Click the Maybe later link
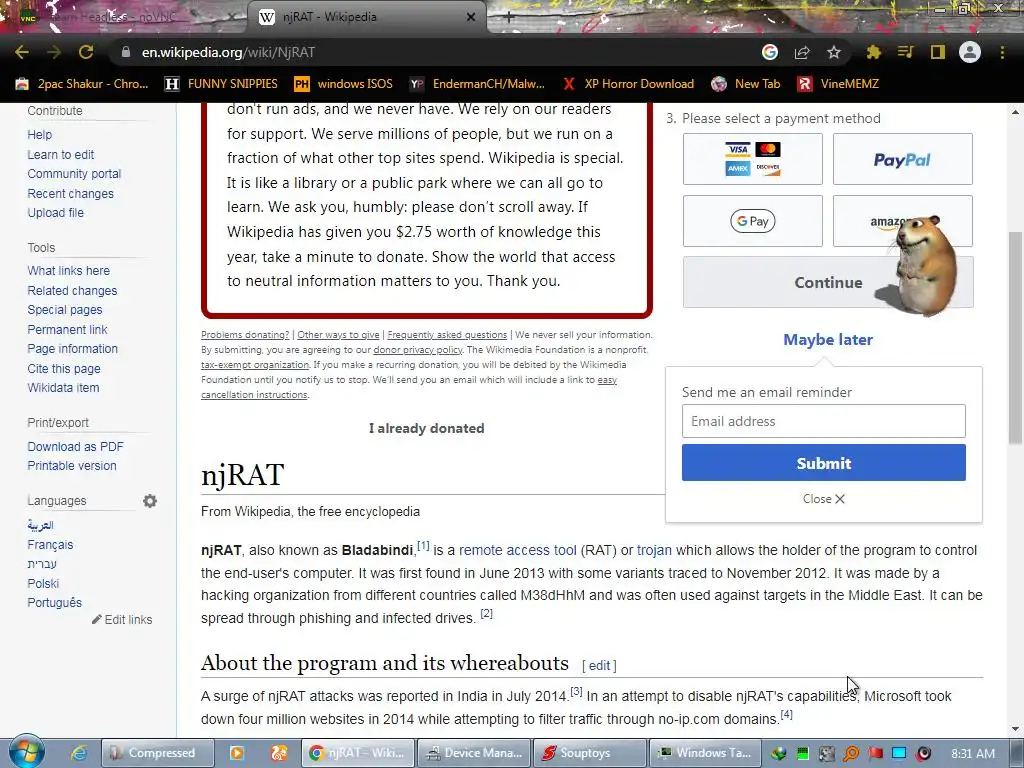This screenshot has height=768, width=1024. click(x=828, y=340)
